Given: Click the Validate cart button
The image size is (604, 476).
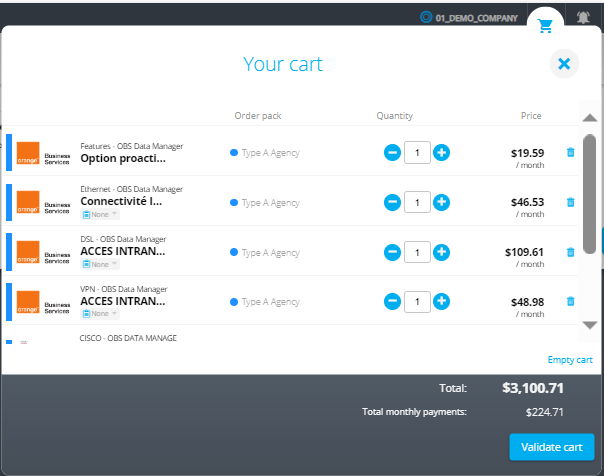Looking at the screenshot, I should 552,447.
